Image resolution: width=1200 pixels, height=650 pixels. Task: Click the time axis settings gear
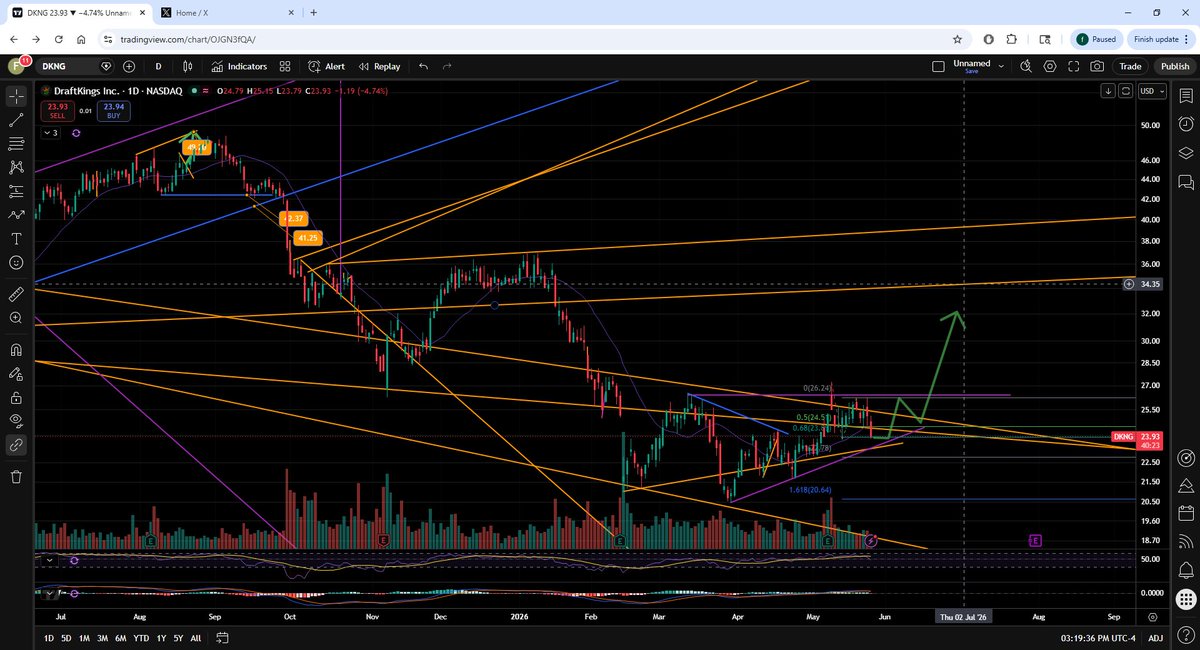click(1153, 618)
